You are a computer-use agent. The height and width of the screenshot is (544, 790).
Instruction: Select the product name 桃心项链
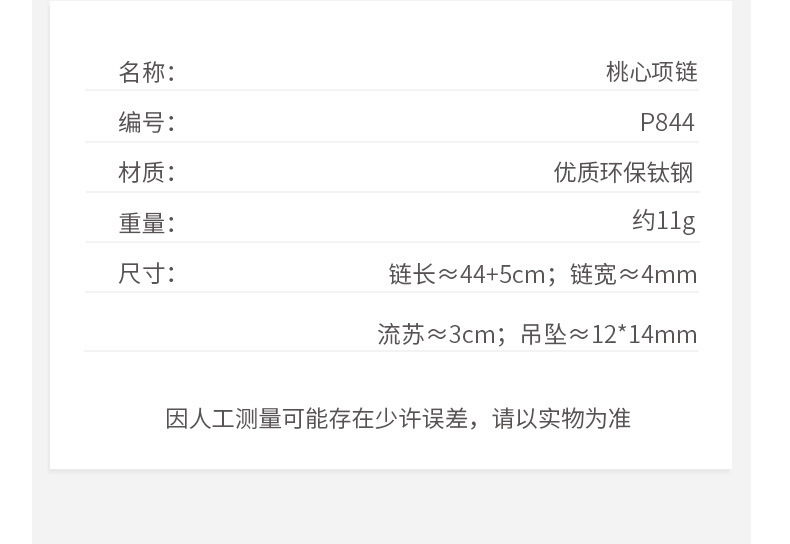(x=651, y=72)
